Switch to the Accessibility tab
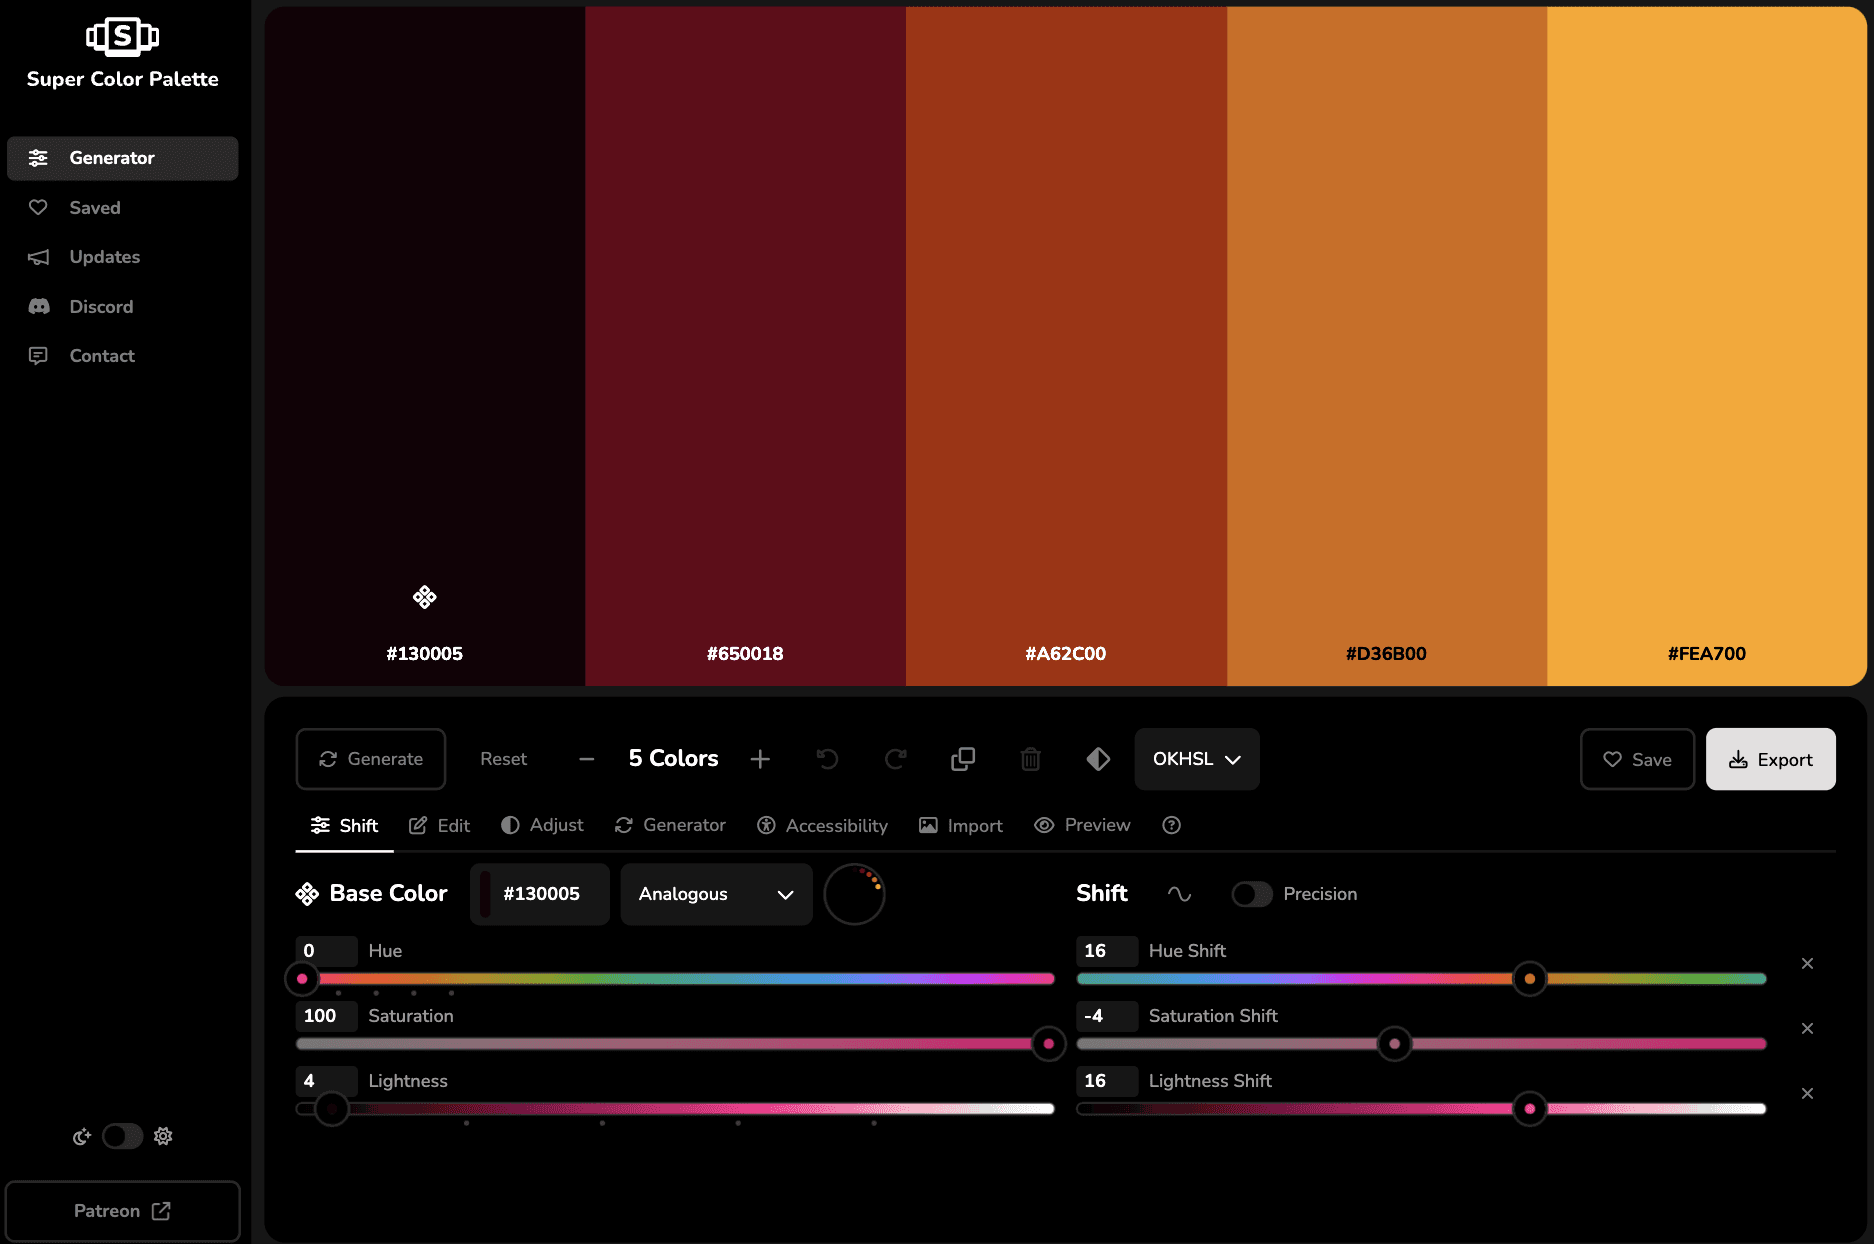The height and width of the screenshot is (1244, 1874). (x=822, y=826)
